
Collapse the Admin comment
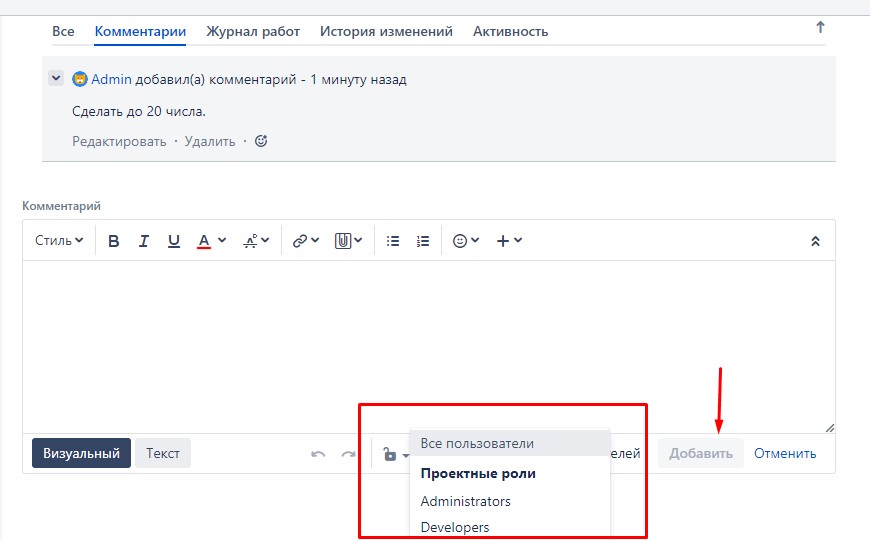(56, 78)
